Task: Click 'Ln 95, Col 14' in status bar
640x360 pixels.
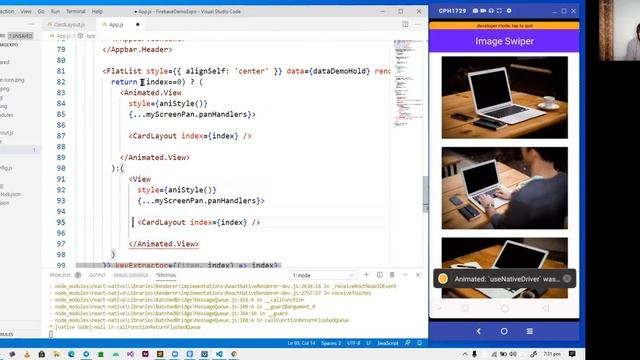Action: [301, 343]
